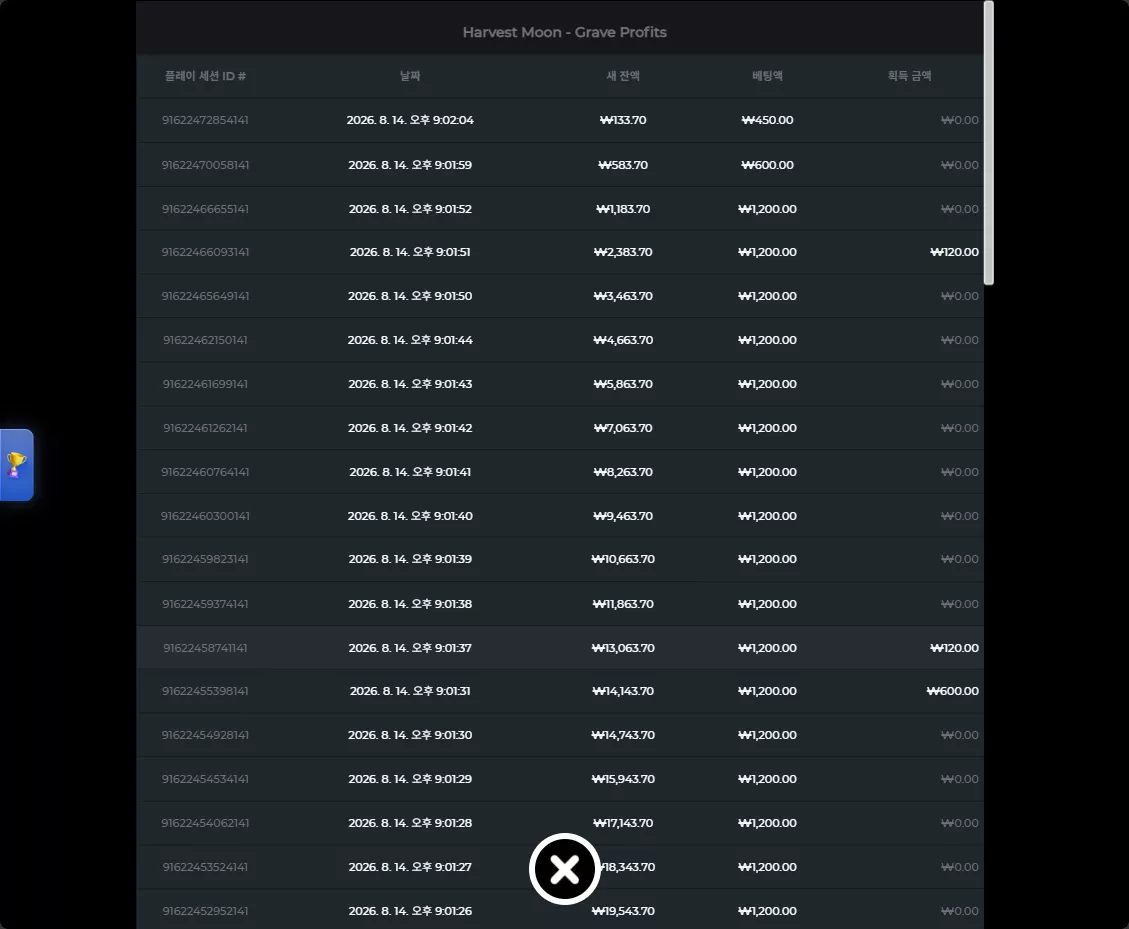The image size is (1129, 929).
Task: Select session ID 9162245539814​1
Action: point(205,691)
